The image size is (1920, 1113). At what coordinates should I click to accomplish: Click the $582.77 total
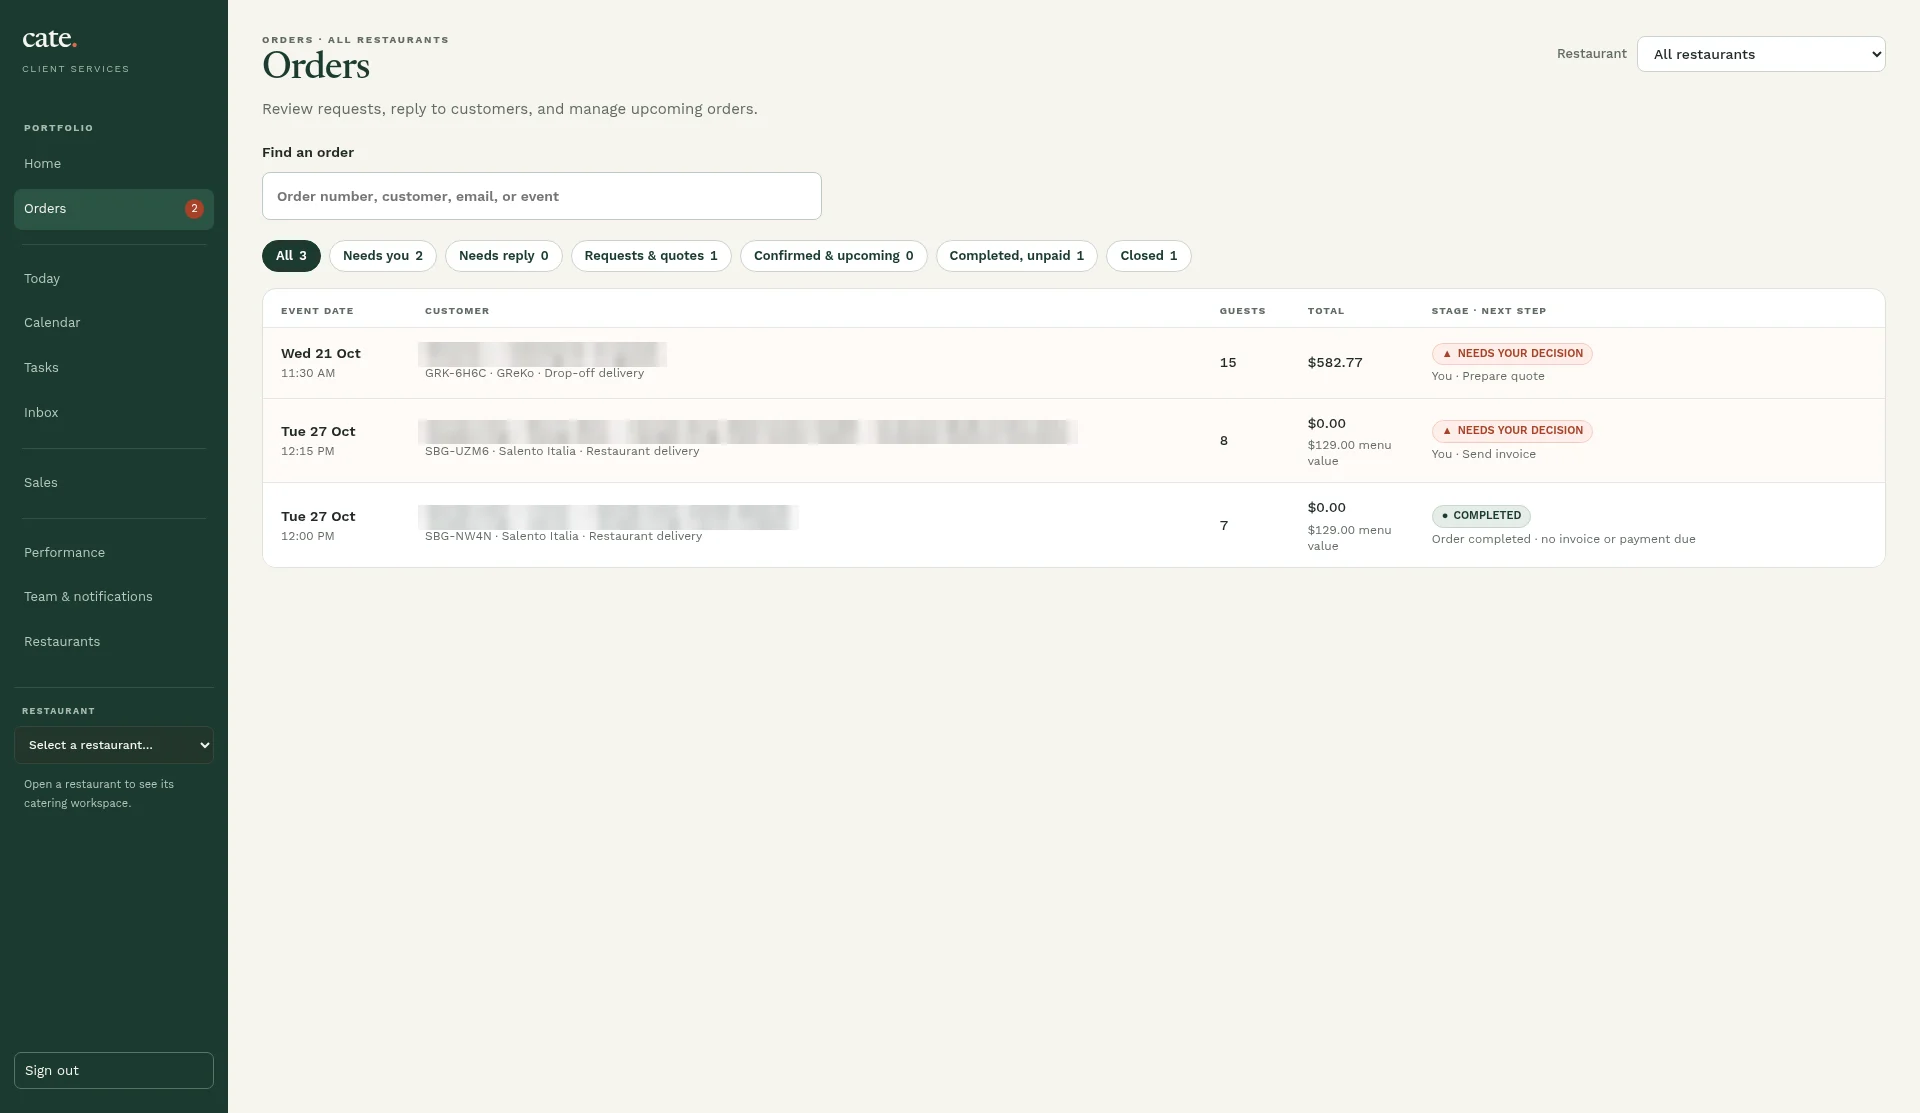(x=1335, y=363)
